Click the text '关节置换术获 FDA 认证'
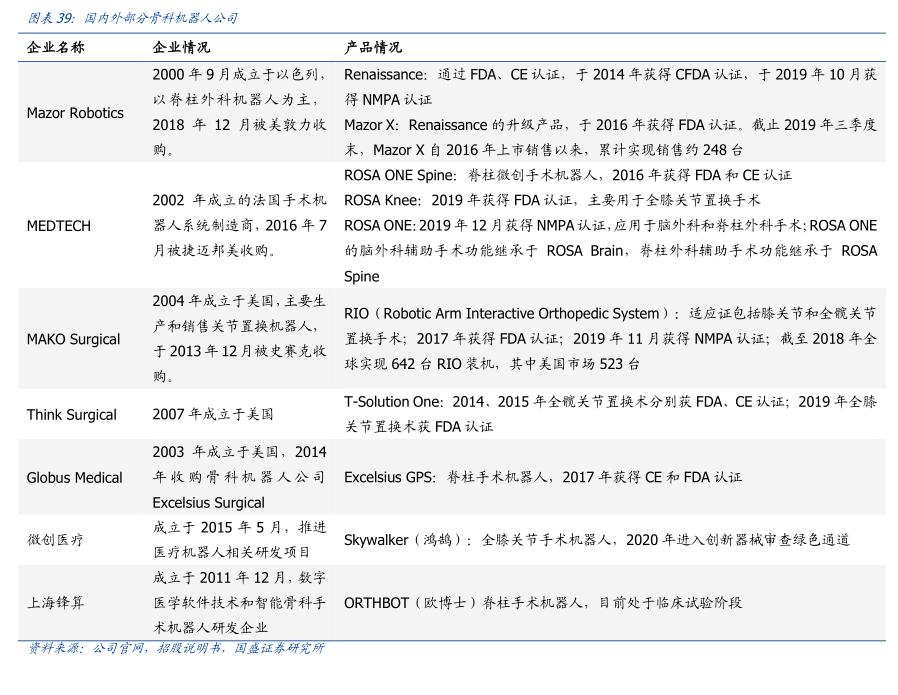The height and width of the screenshot is (695, 898). (419, 427)
